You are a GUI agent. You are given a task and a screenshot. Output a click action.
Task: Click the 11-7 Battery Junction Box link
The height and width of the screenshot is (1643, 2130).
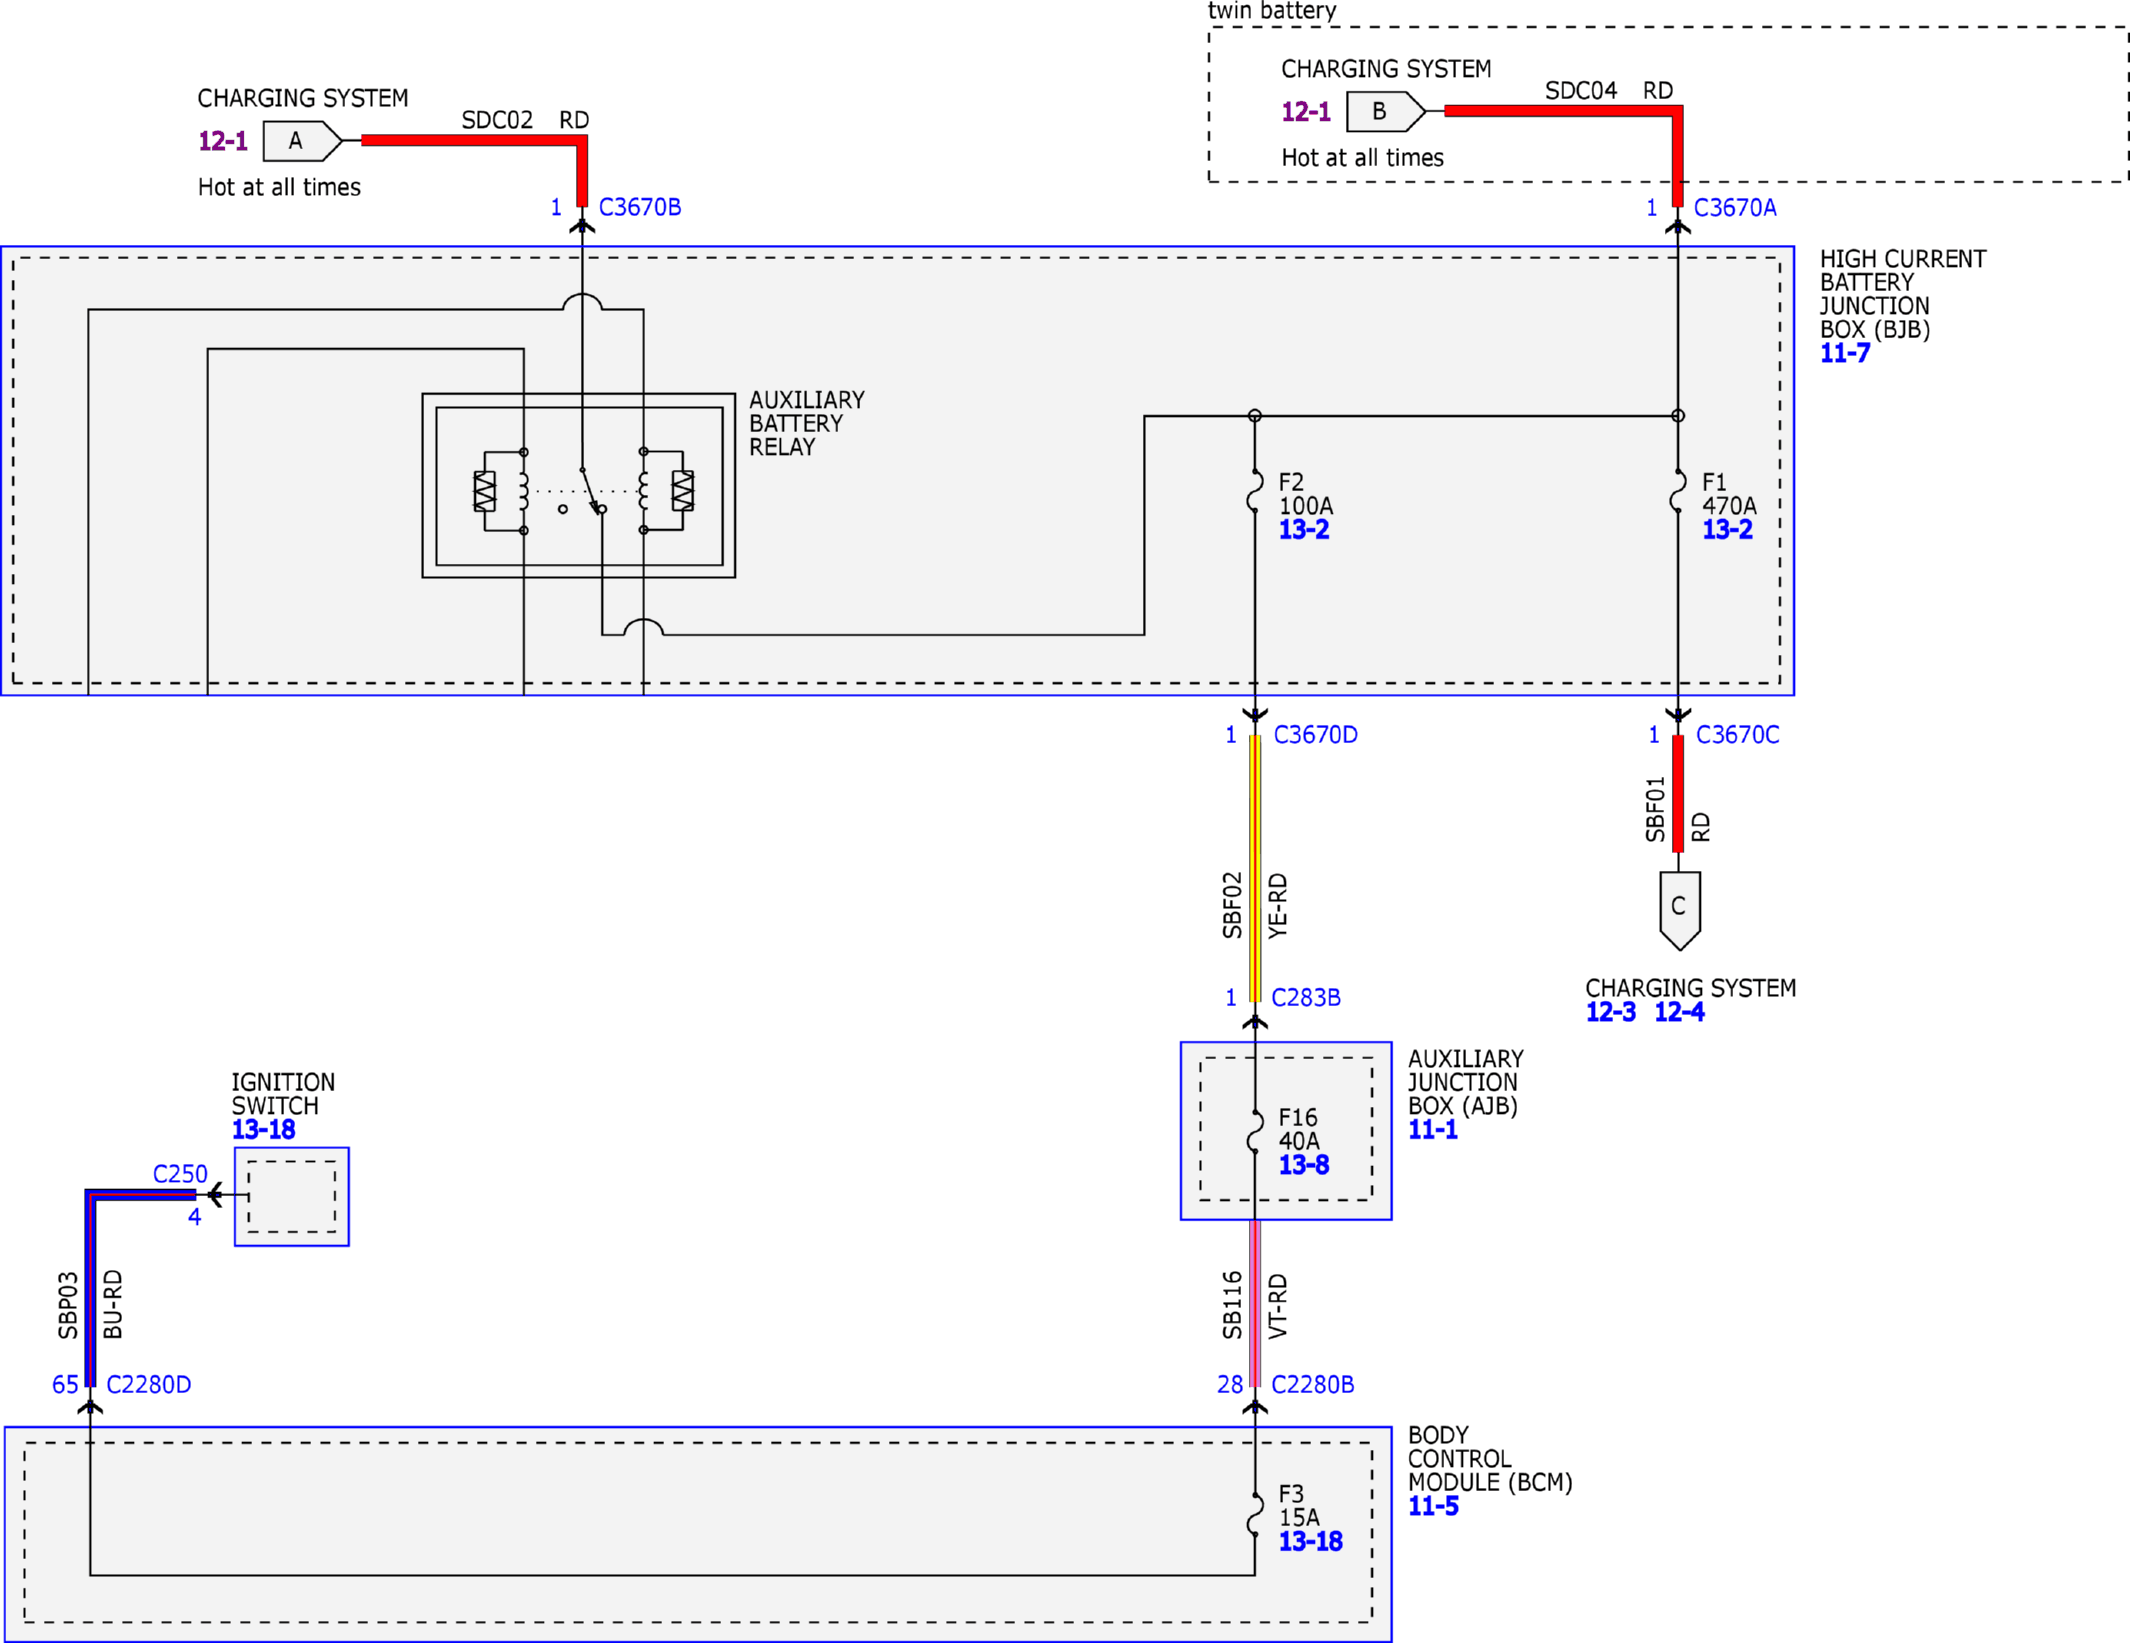(x=1845, y=353)
